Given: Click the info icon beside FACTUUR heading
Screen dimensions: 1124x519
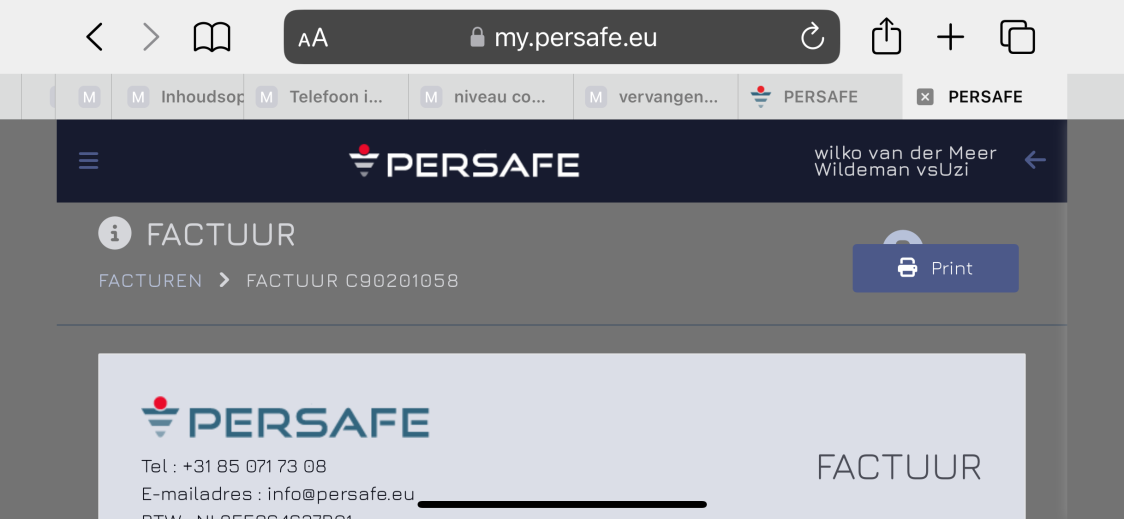Looking at the screenshot, I should click(x=115, y=234).
